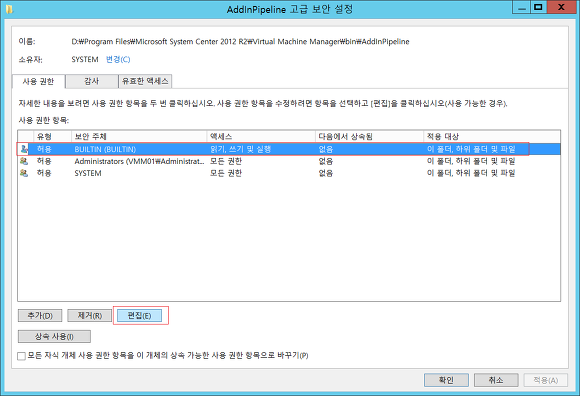Click applies-to cell in the BUILTIN row
580x396 pixels.
(471, 149)
